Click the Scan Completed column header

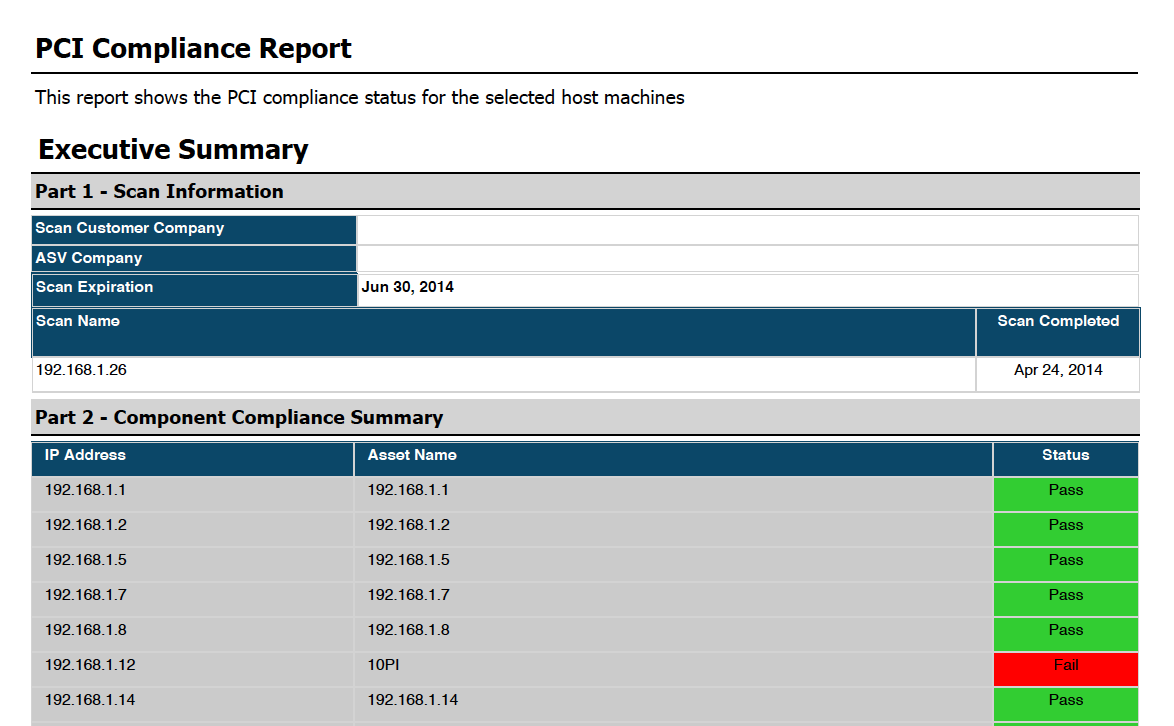coord(1057,322)
